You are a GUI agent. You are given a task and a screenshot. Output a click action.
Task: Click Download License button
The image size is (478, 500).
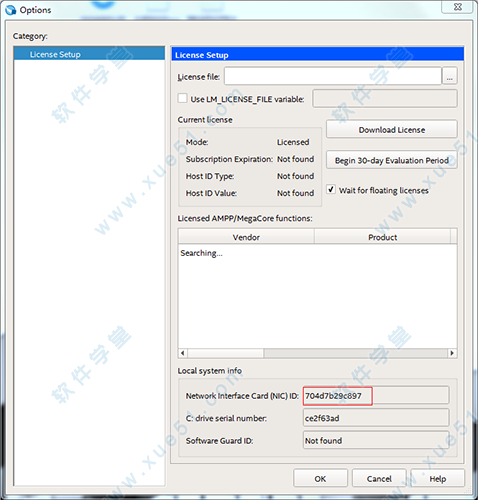[392, 129]
